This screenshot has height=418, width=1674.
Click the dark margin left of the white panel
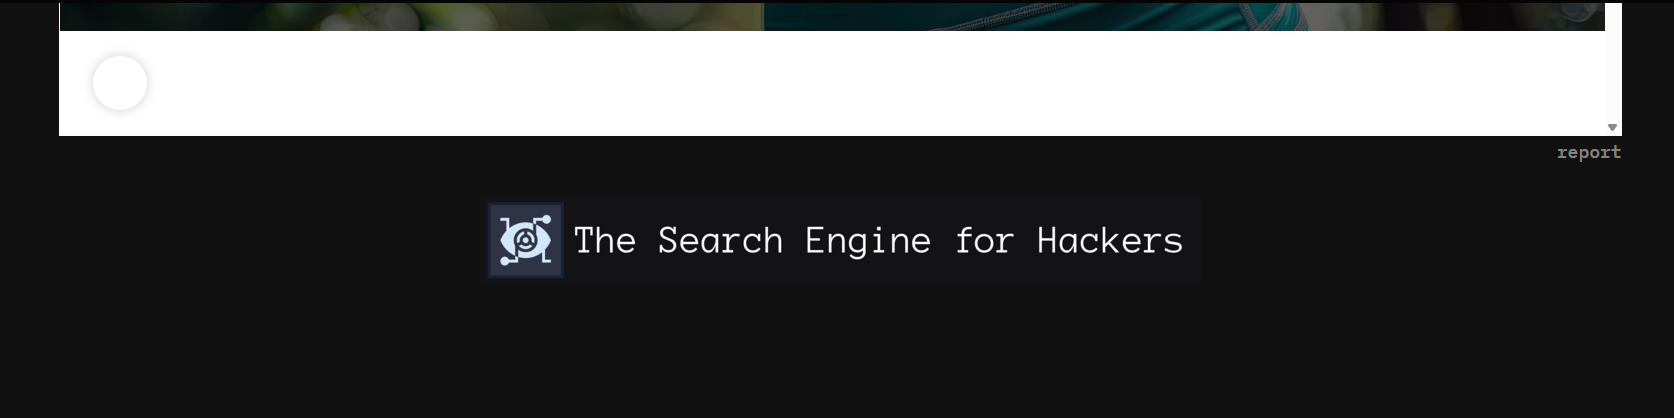coord(28,70)
